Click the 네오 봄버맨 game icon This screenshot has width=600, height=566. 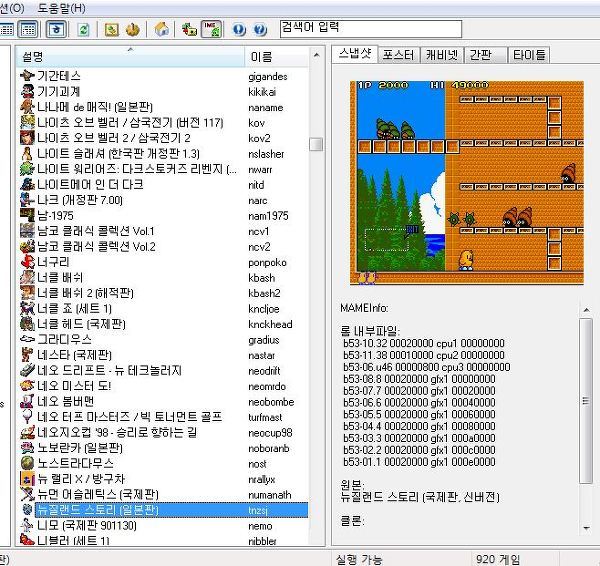(27, 401)
